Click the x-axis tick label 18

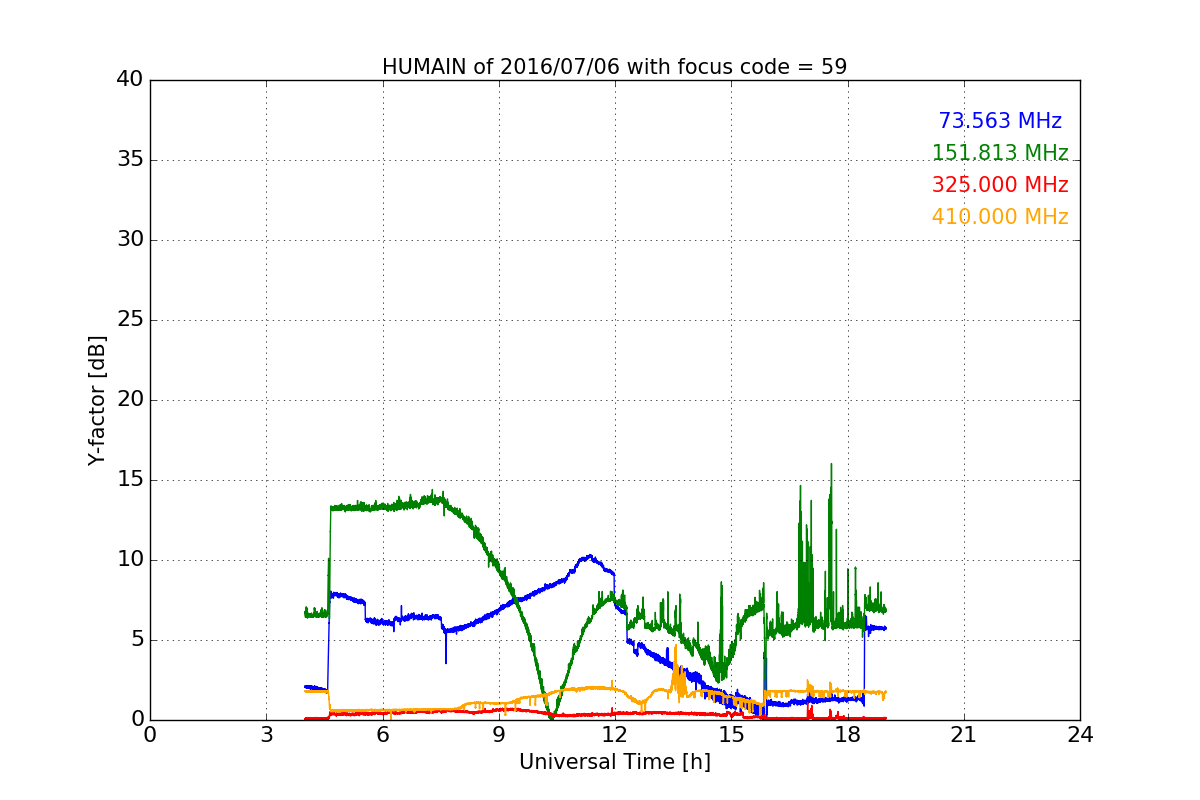(847, 735)
